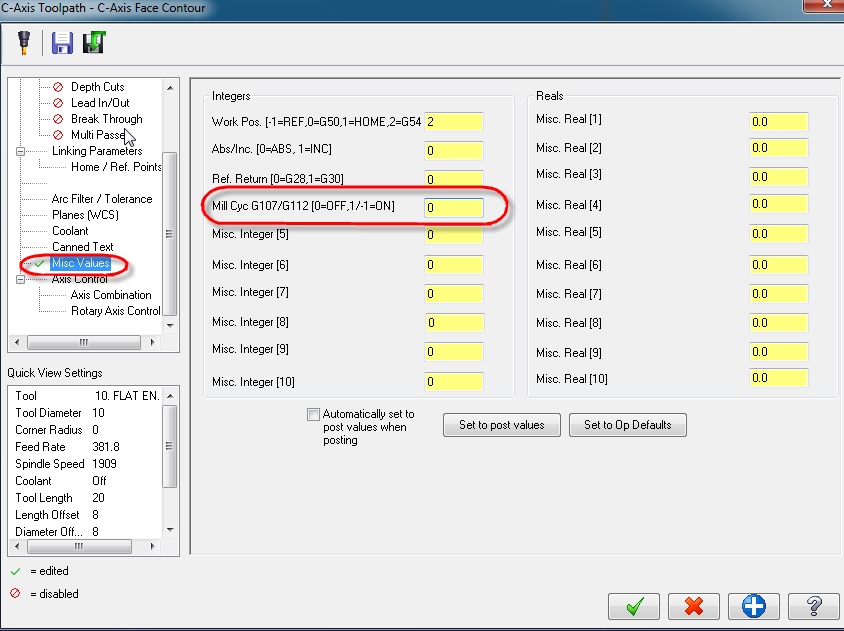Select Lead In/Out tree item

100,103
